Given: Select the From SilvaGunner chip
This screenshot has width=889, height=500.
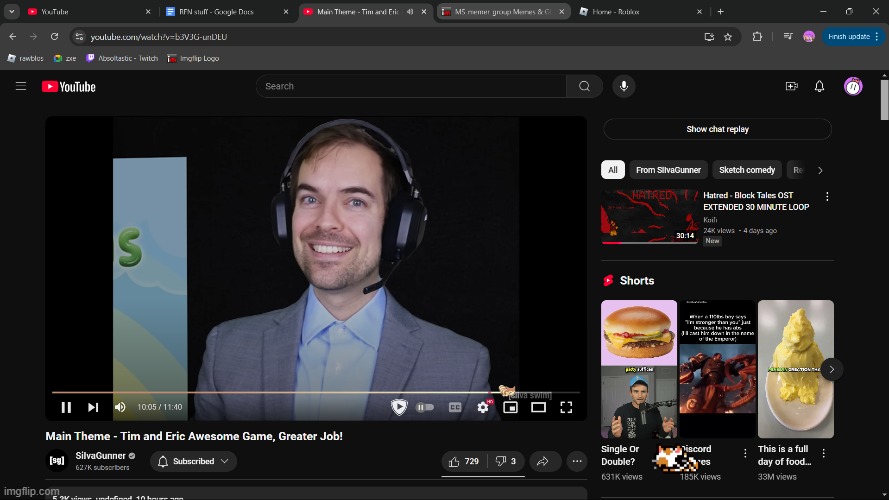Looking at the screenshot, I should (x=668, y=170).
